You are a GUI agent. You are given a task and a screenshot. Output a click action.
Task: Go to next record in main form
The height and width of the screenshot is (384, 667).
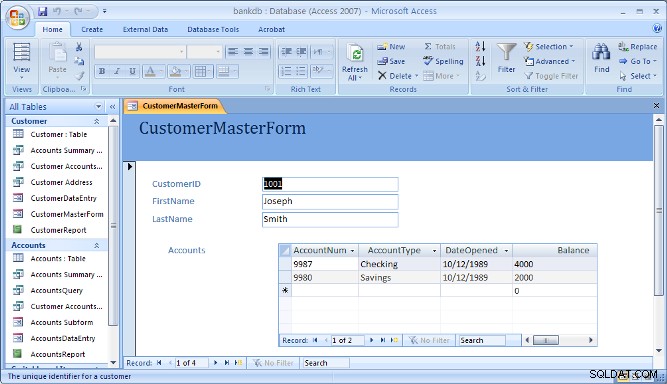[x=215, y=363]
